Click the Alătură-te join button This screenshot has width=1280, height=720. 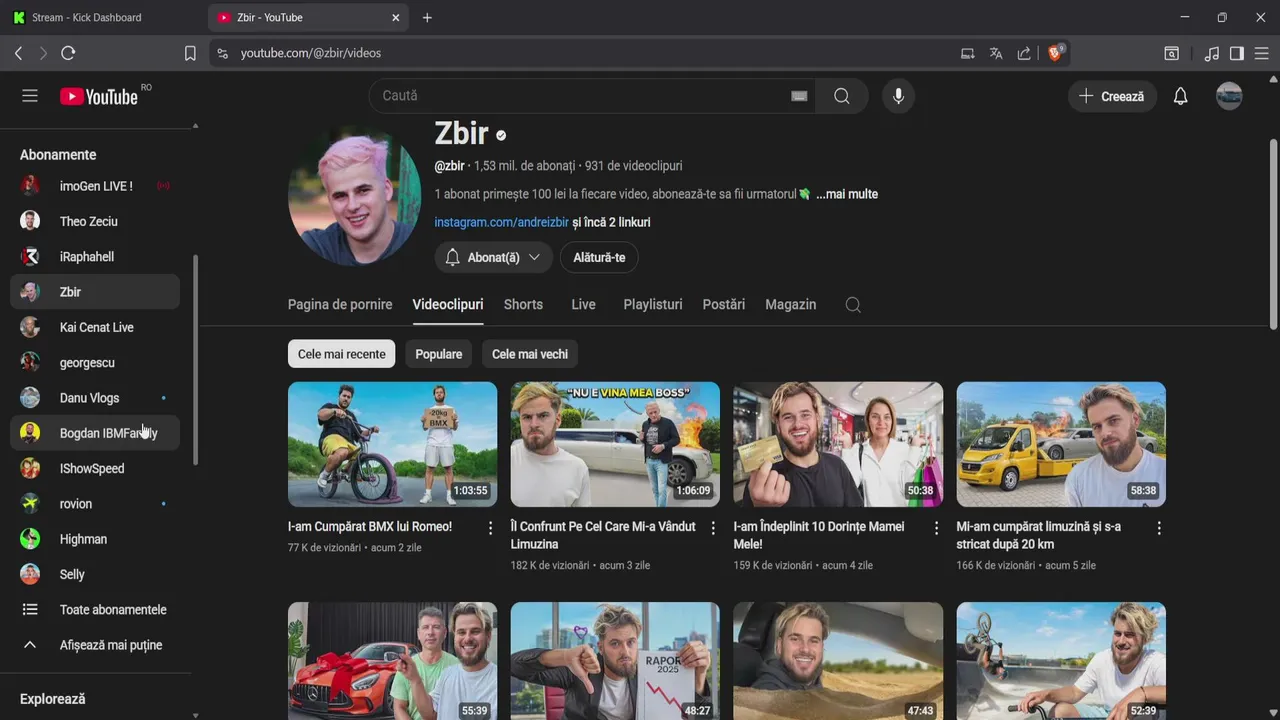599,257
